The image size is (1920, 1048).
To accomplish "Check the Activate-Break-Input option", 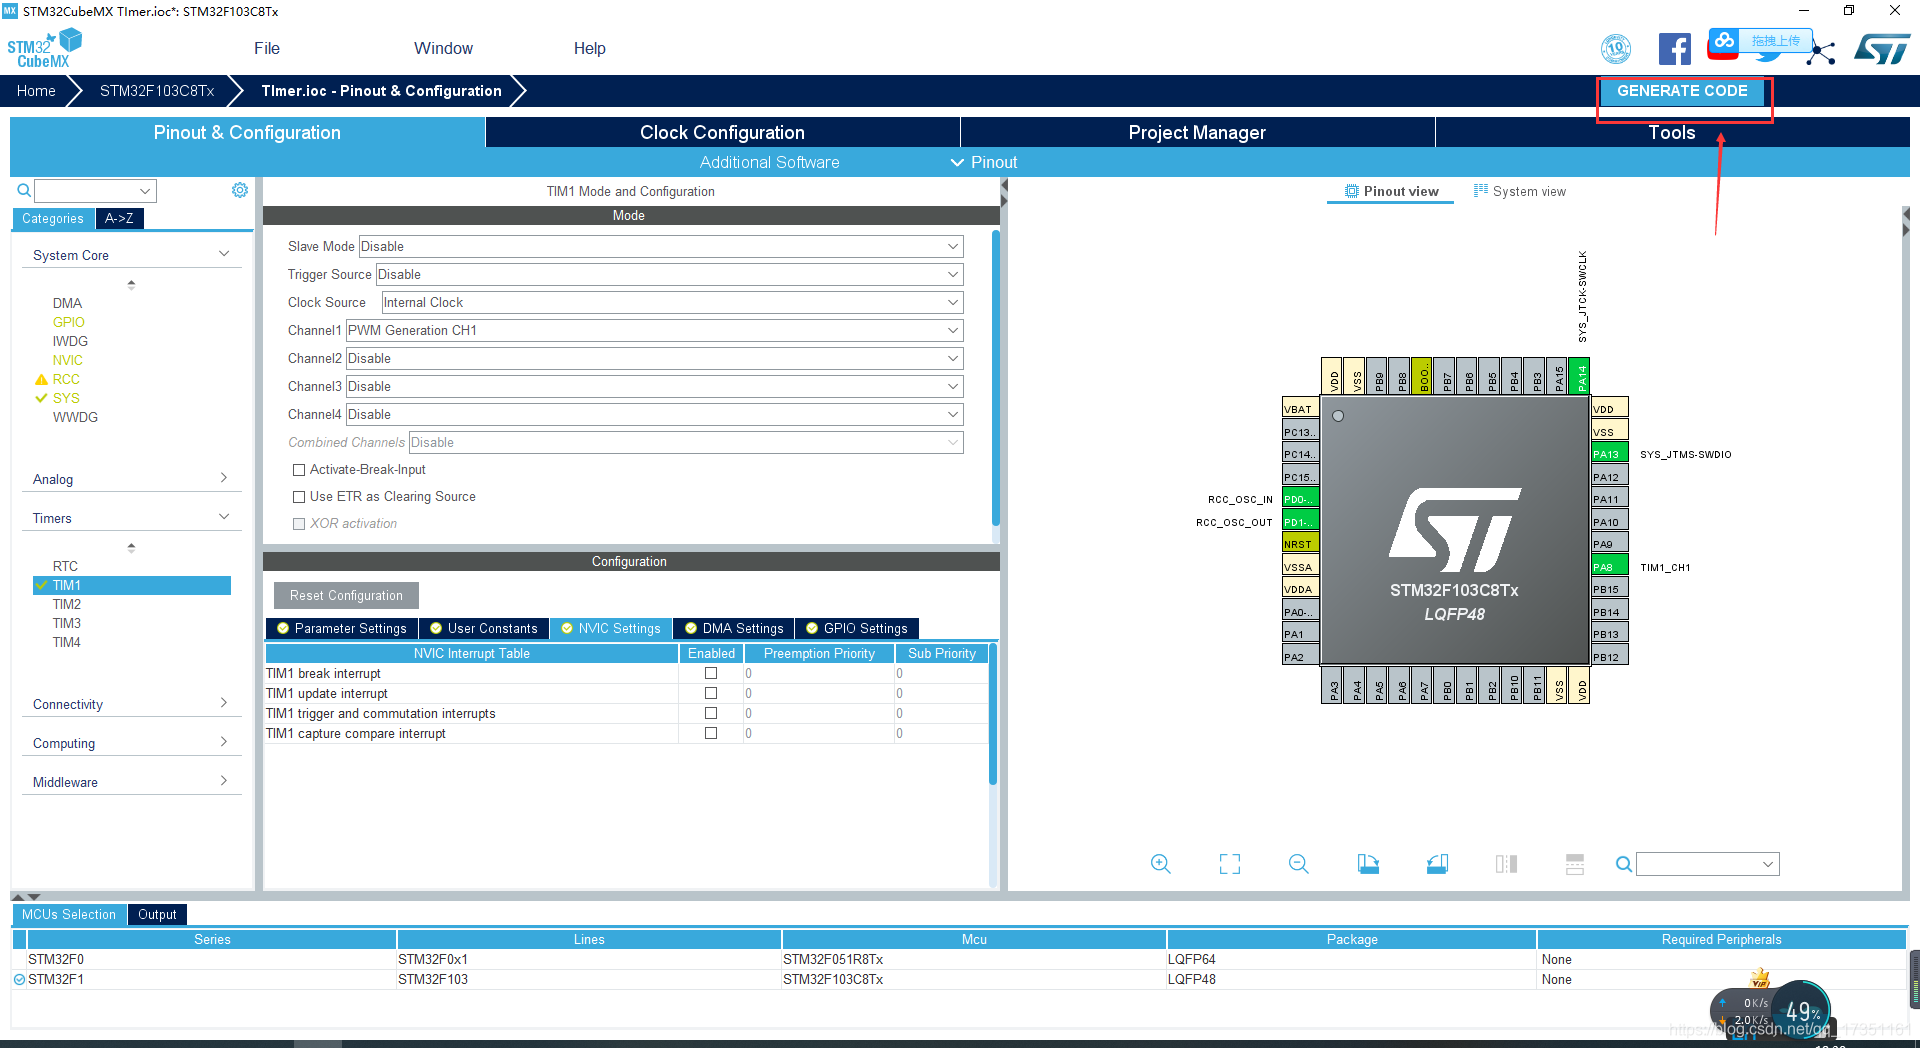I will click(298, 470).
